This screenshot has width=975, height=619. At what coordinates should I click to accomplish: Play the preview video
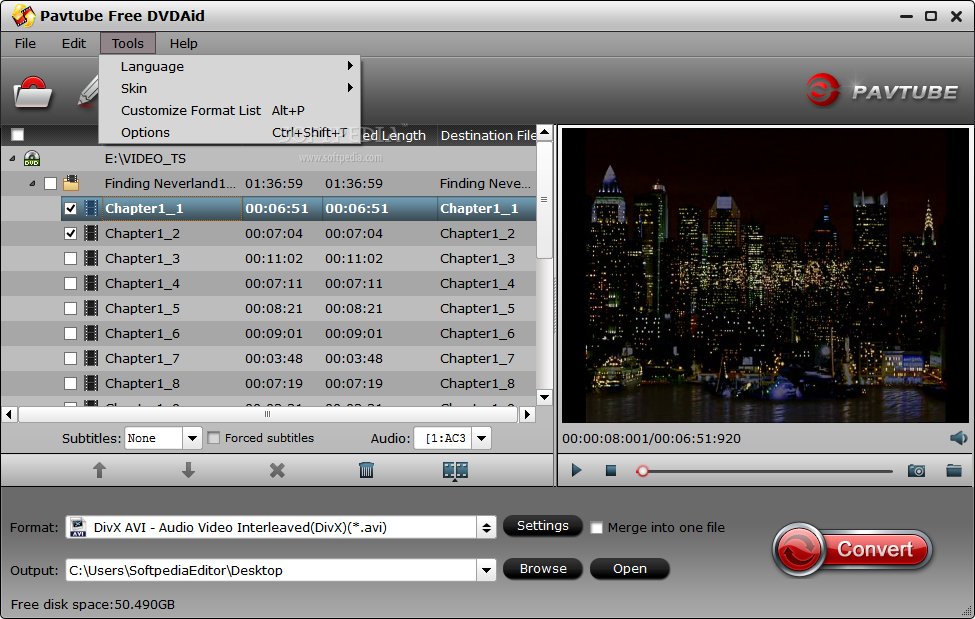[576, 470]
